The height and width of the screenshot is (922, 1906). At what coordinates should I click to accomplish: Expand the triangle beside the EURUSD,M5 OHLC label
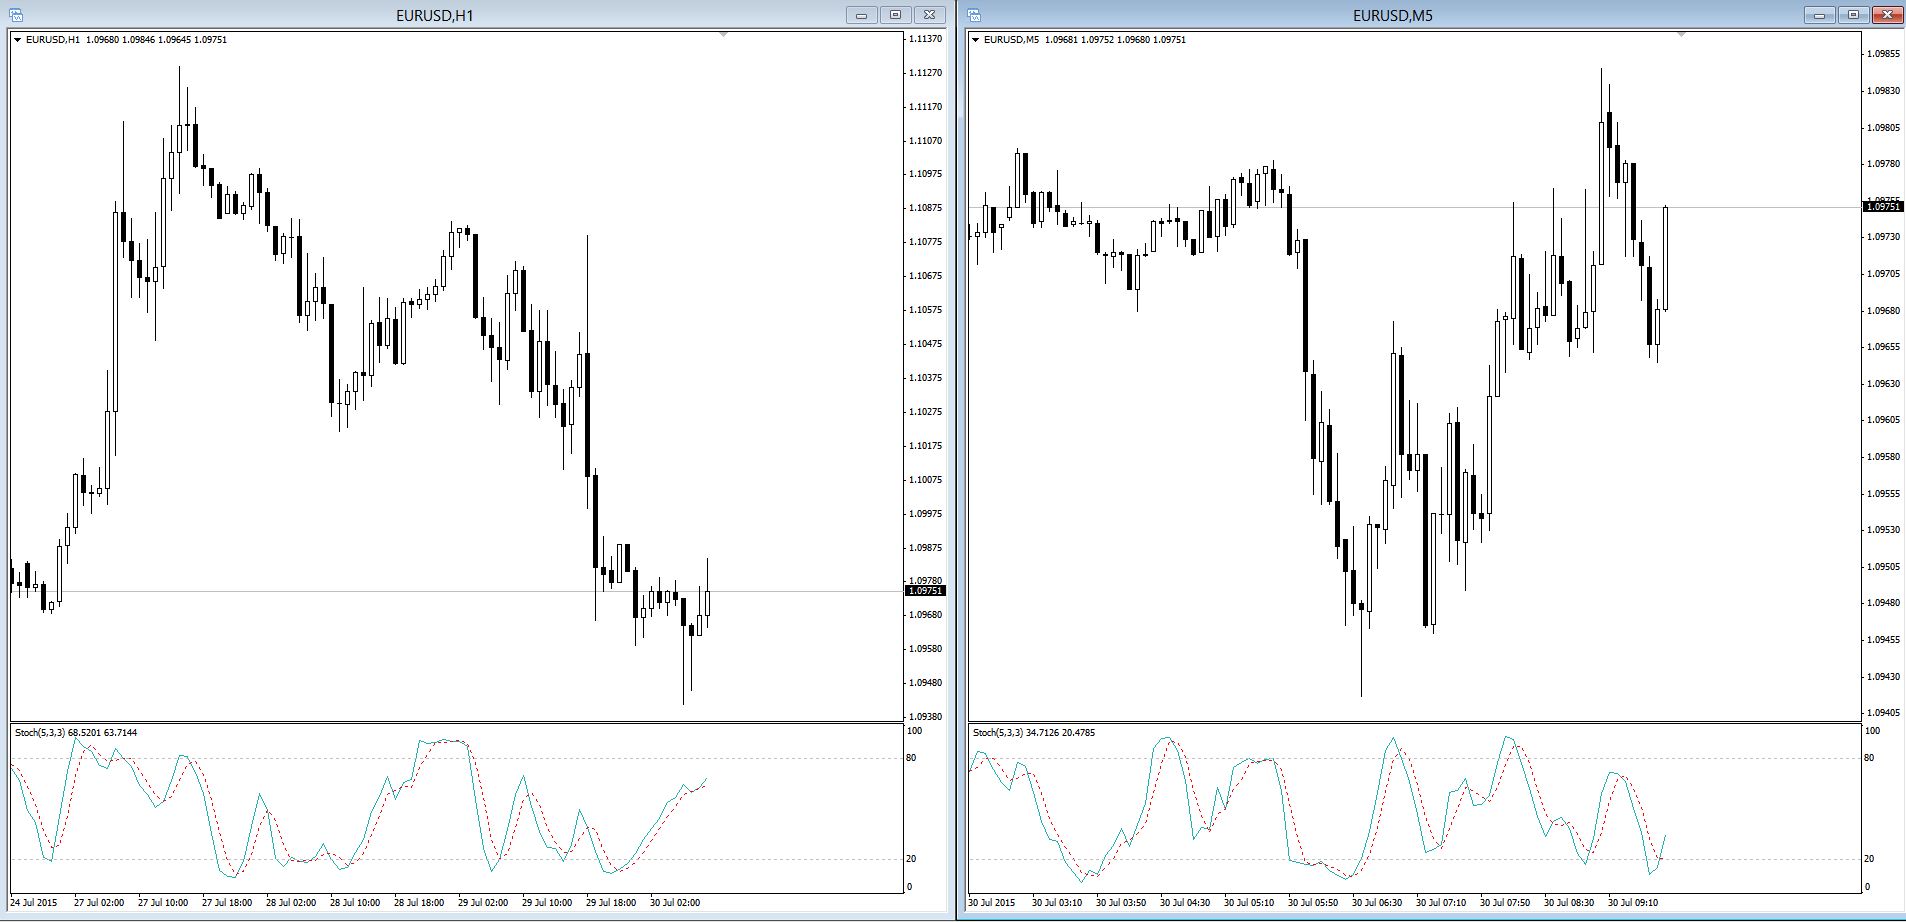975,40
